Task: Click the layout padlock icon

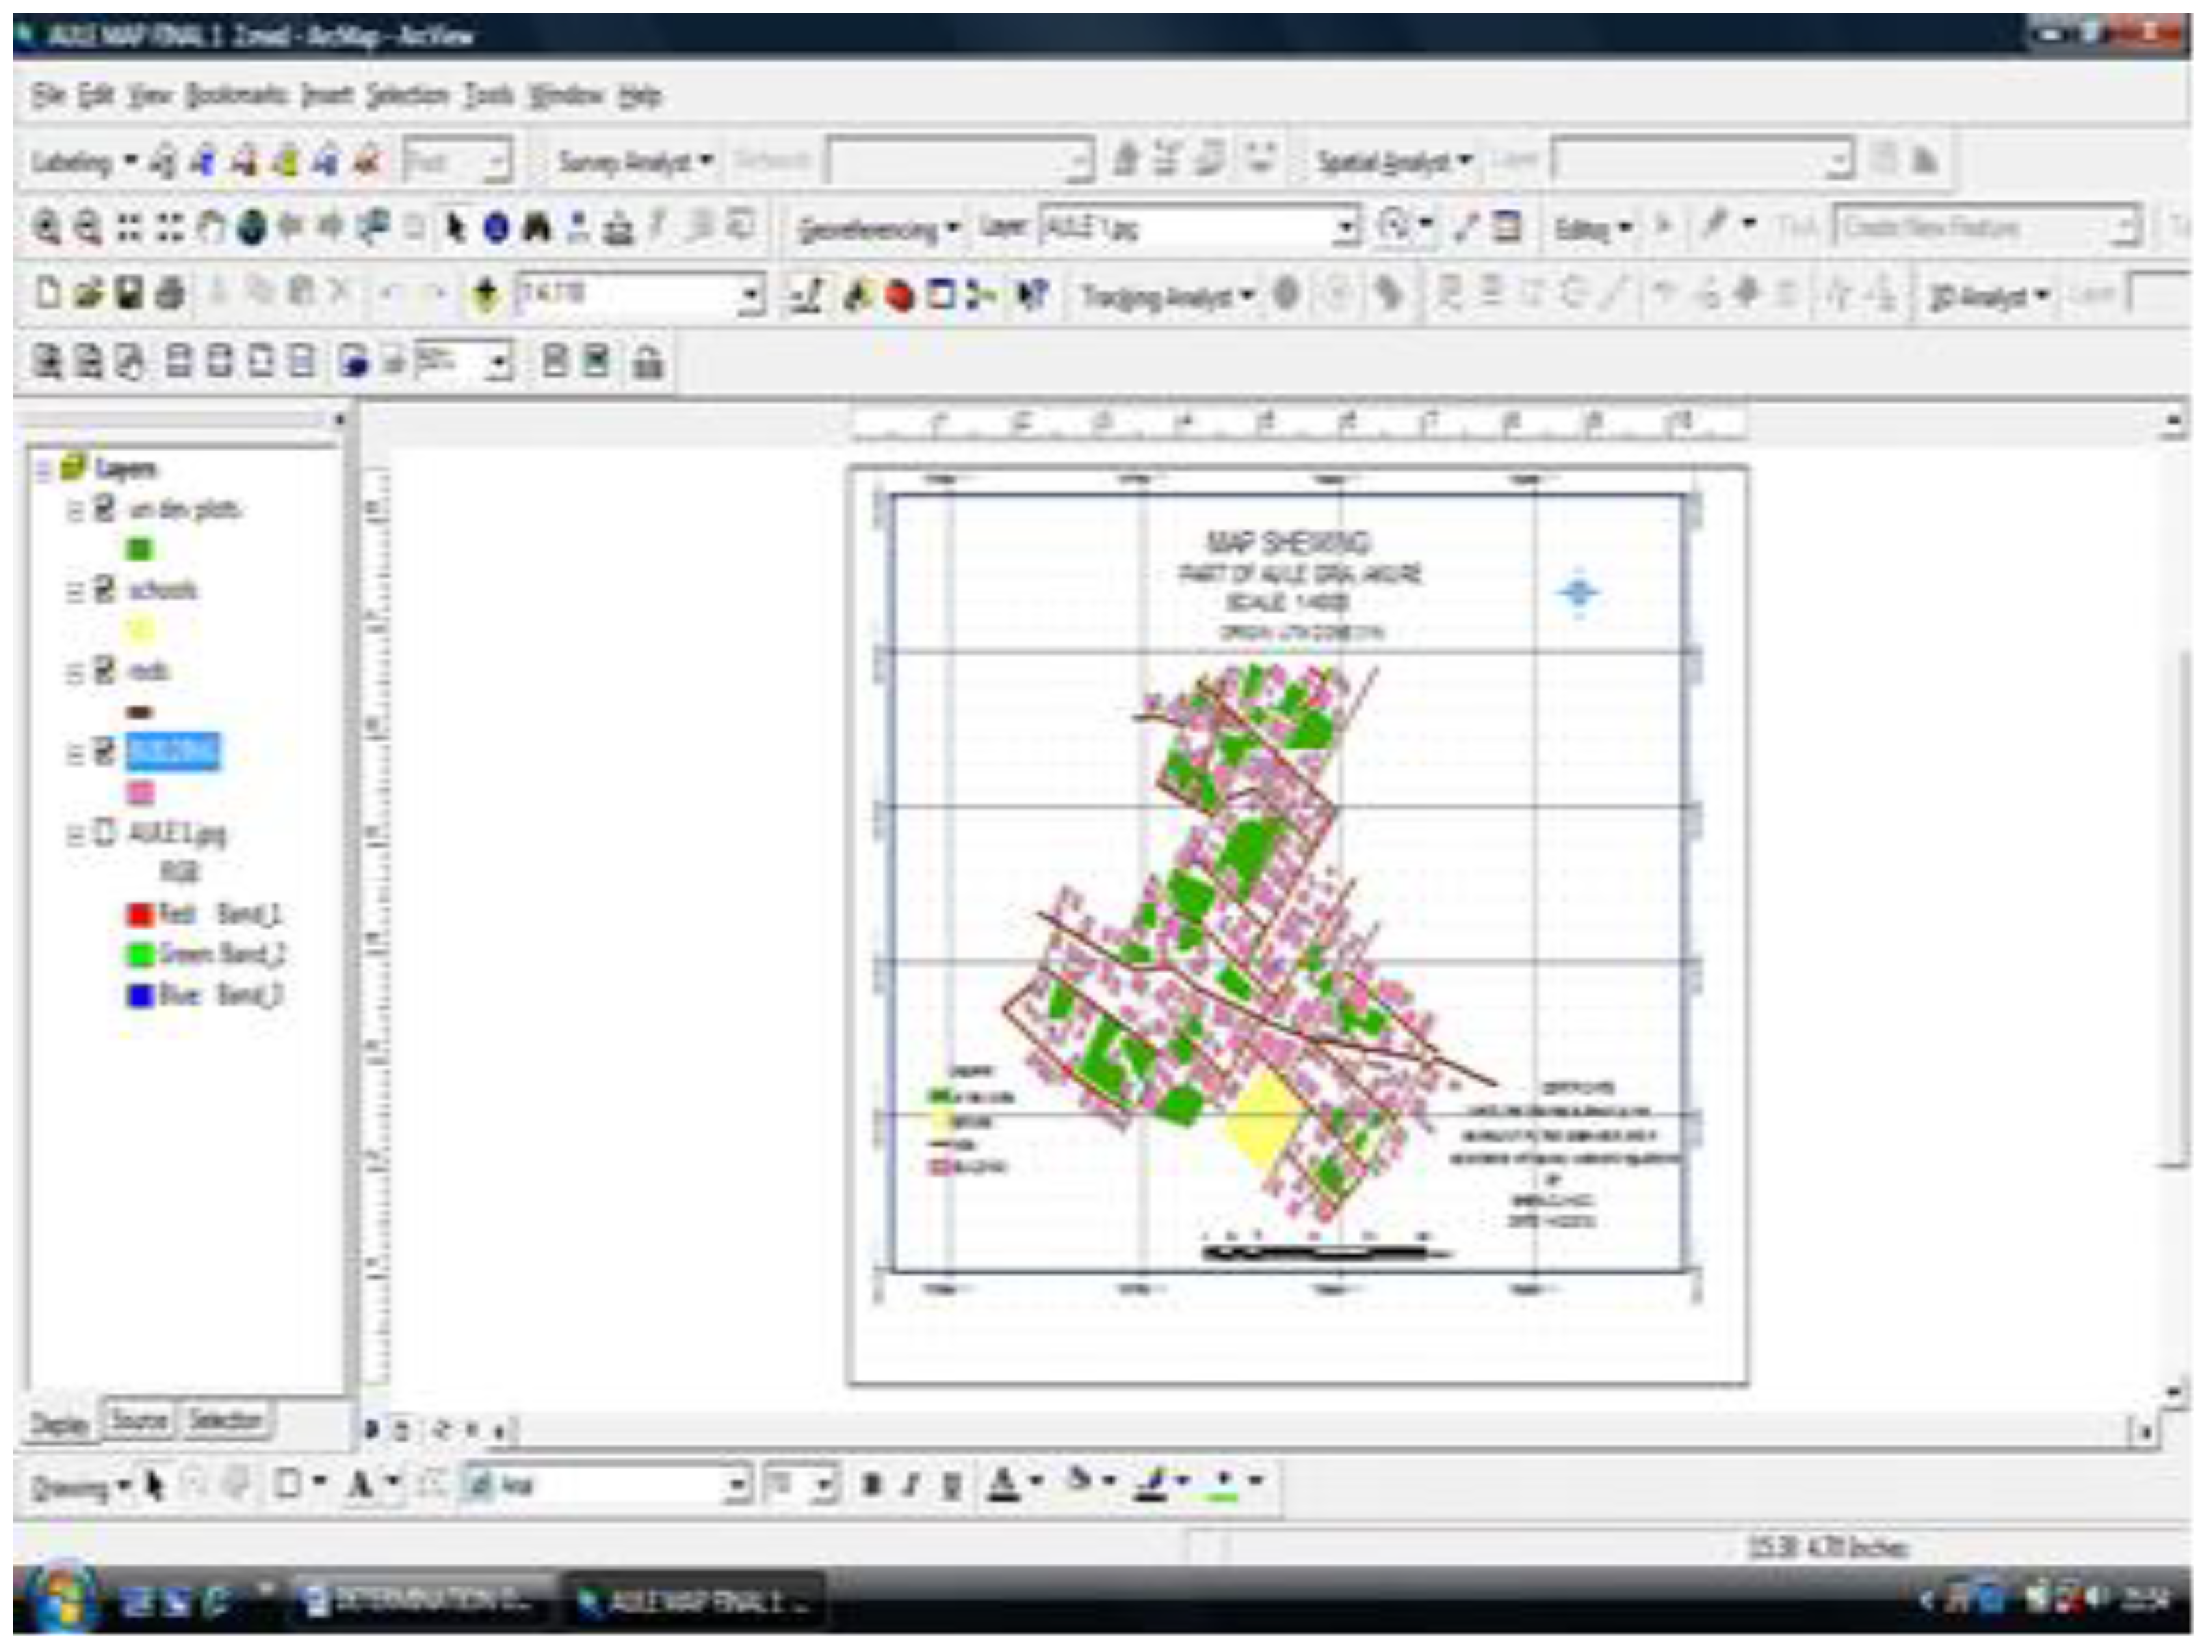Action: [x=647, y=362]
